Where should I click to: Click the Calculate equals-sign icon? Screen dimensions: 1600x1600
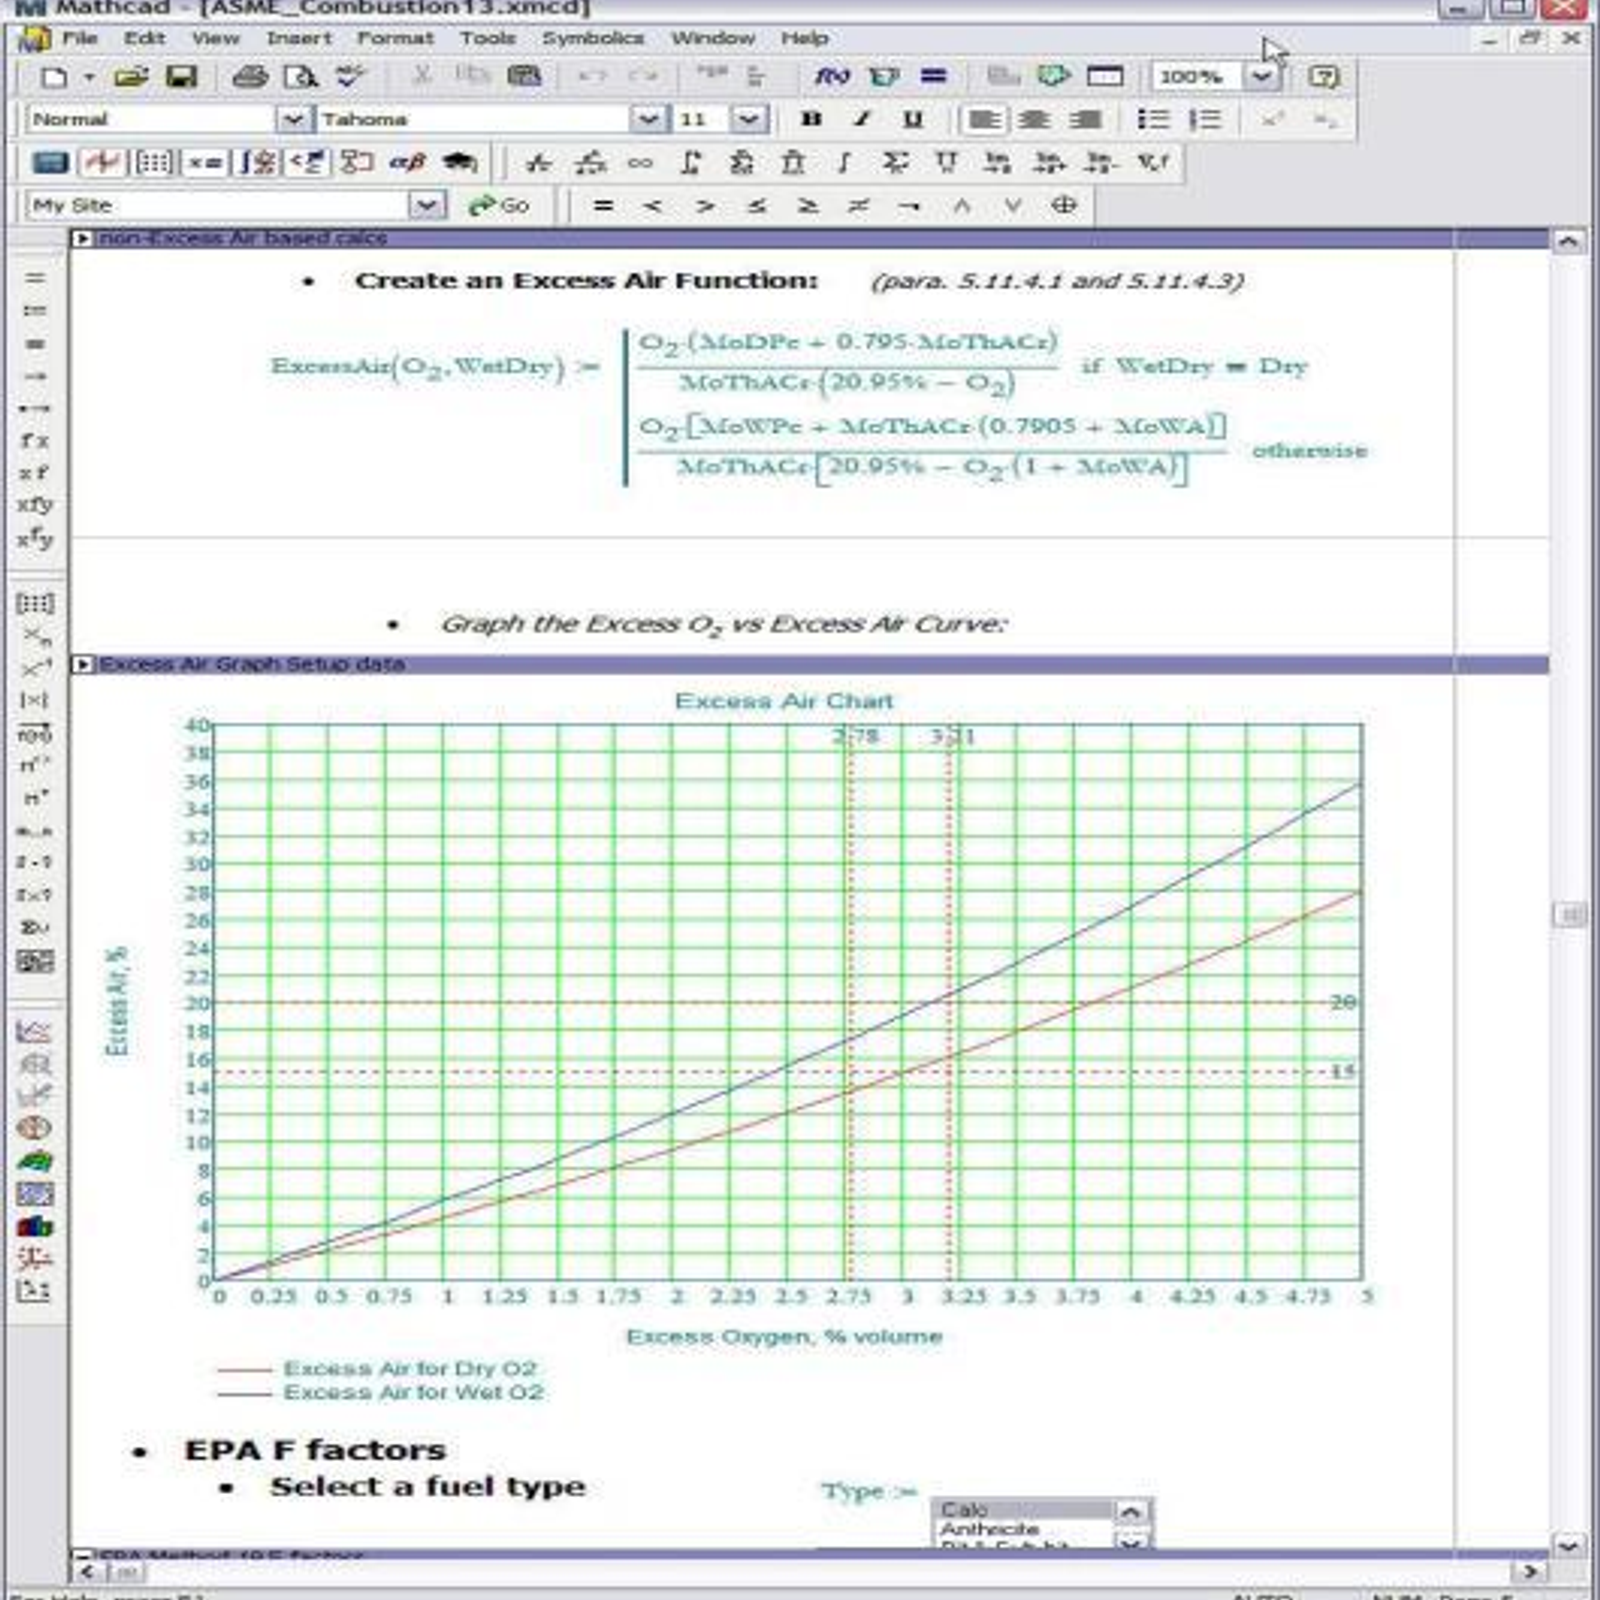point(933,77)
